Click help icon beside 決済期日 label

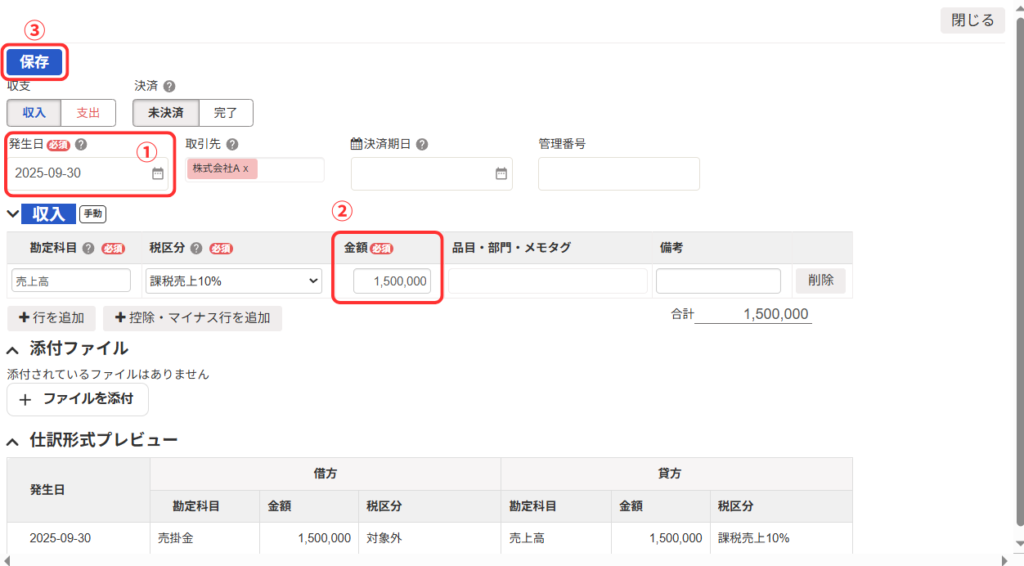pos(422,144)
